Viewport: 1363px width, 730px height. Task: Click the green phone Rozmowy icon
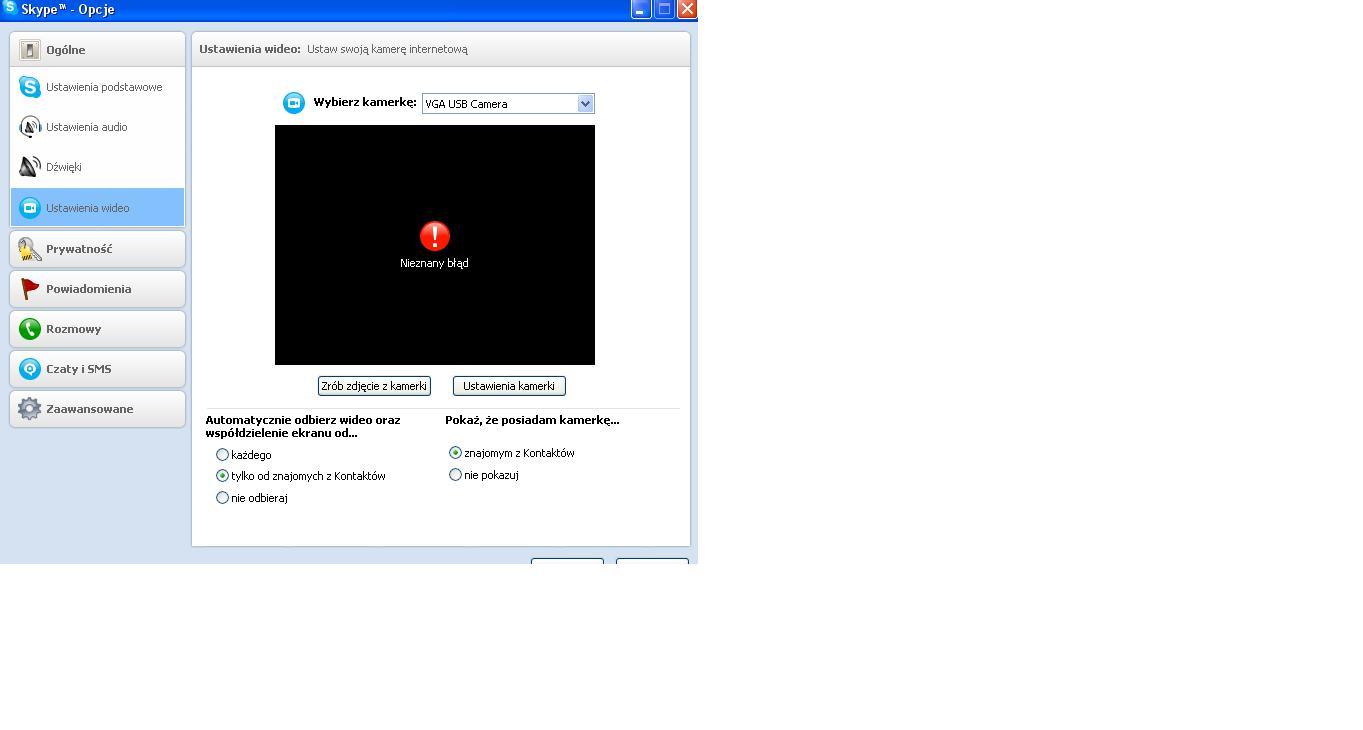tap(30, 329)
